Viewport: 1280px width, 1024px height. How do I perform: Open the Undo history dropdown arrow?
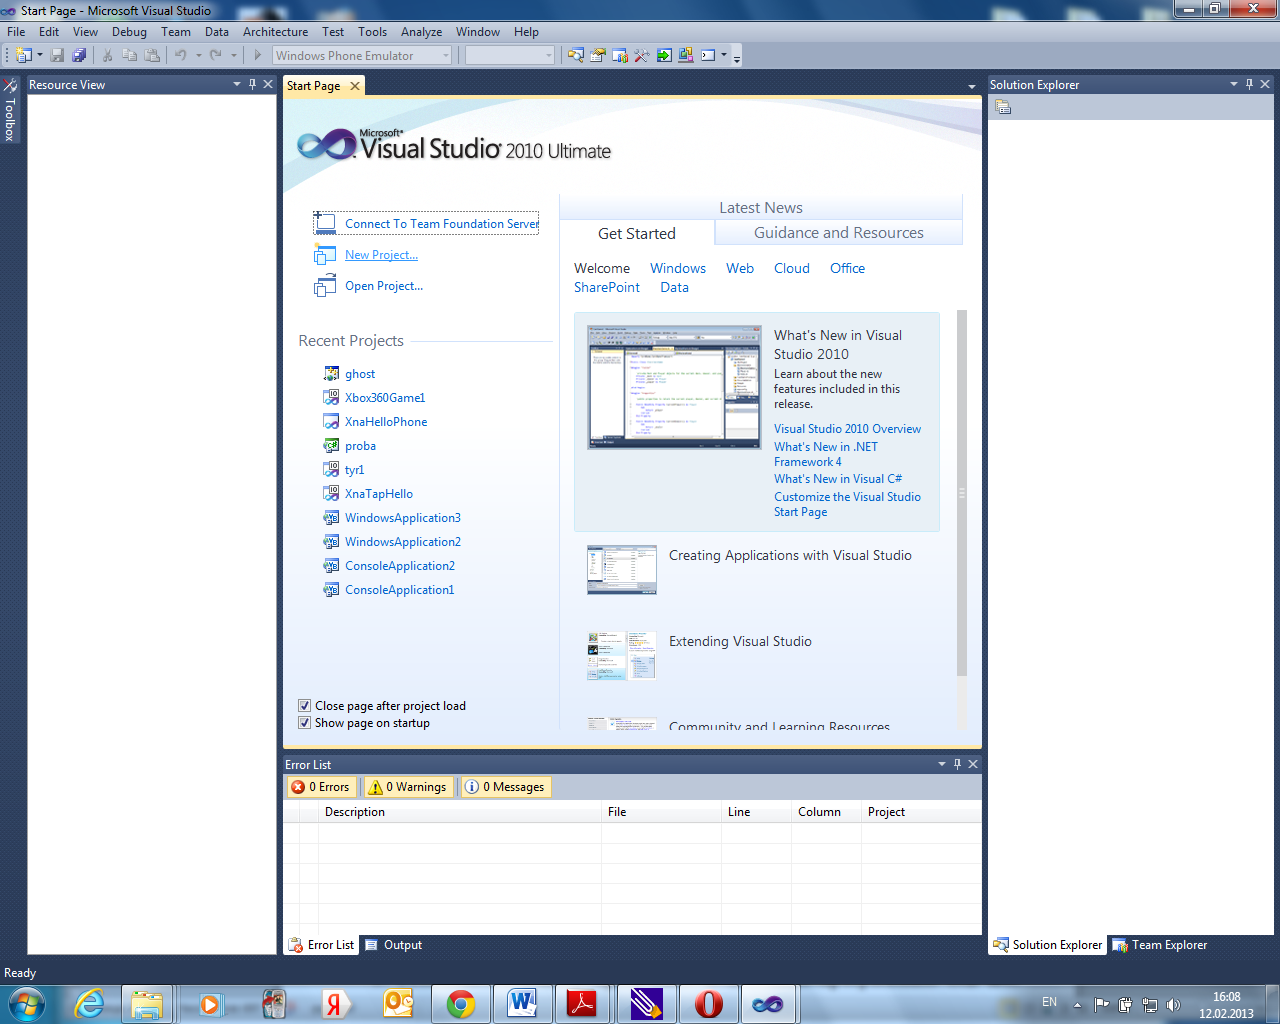198,56
